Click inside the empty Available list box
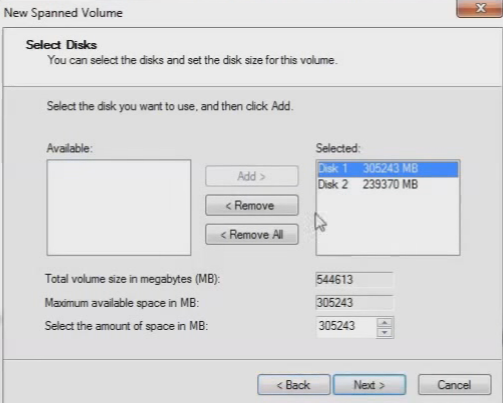The width and height of the screenshot is (503, 403). pyautogui.click(x=119, y=208)
